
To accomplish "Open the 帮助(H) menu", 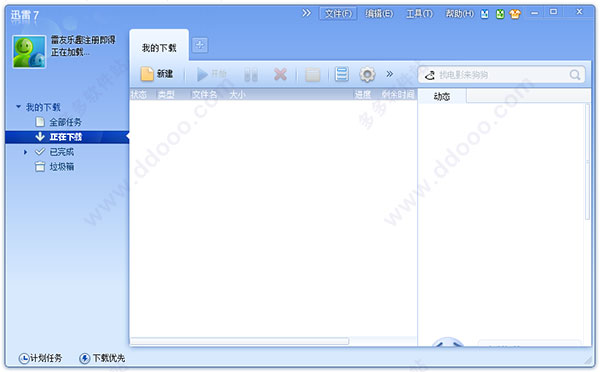I will (x=460, y=14).
